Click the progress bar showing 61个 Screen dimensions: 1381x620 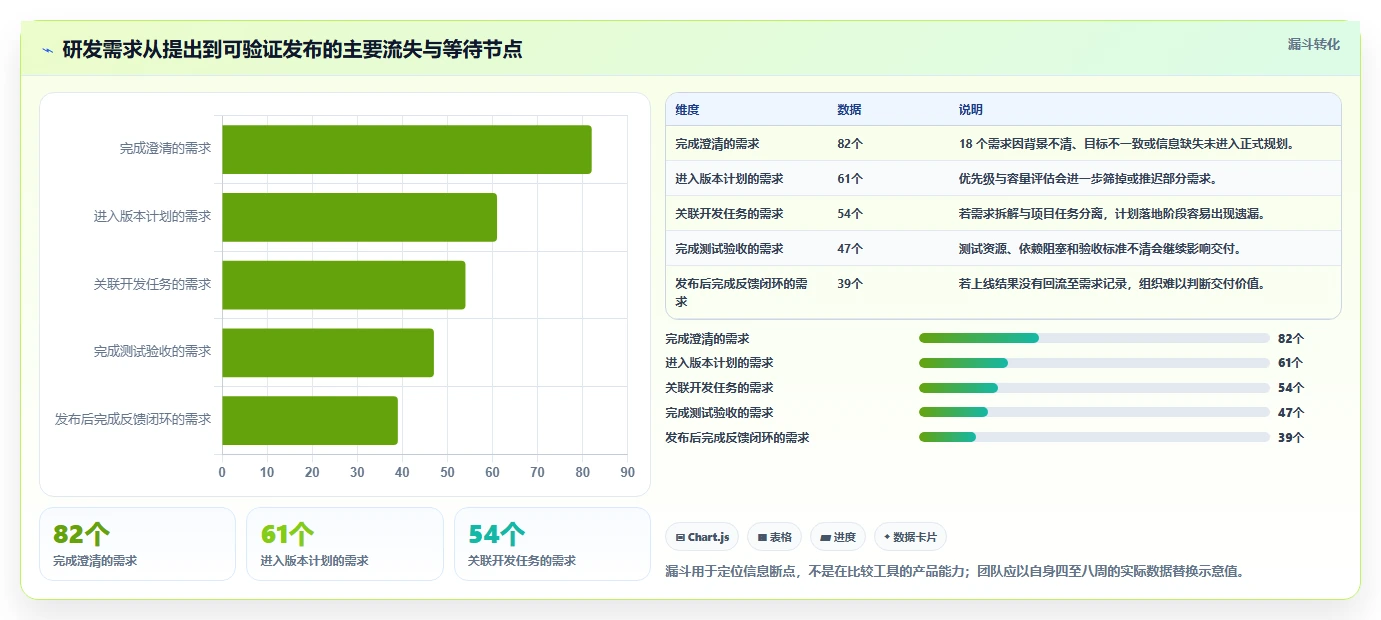click(x=1094, y=363)
